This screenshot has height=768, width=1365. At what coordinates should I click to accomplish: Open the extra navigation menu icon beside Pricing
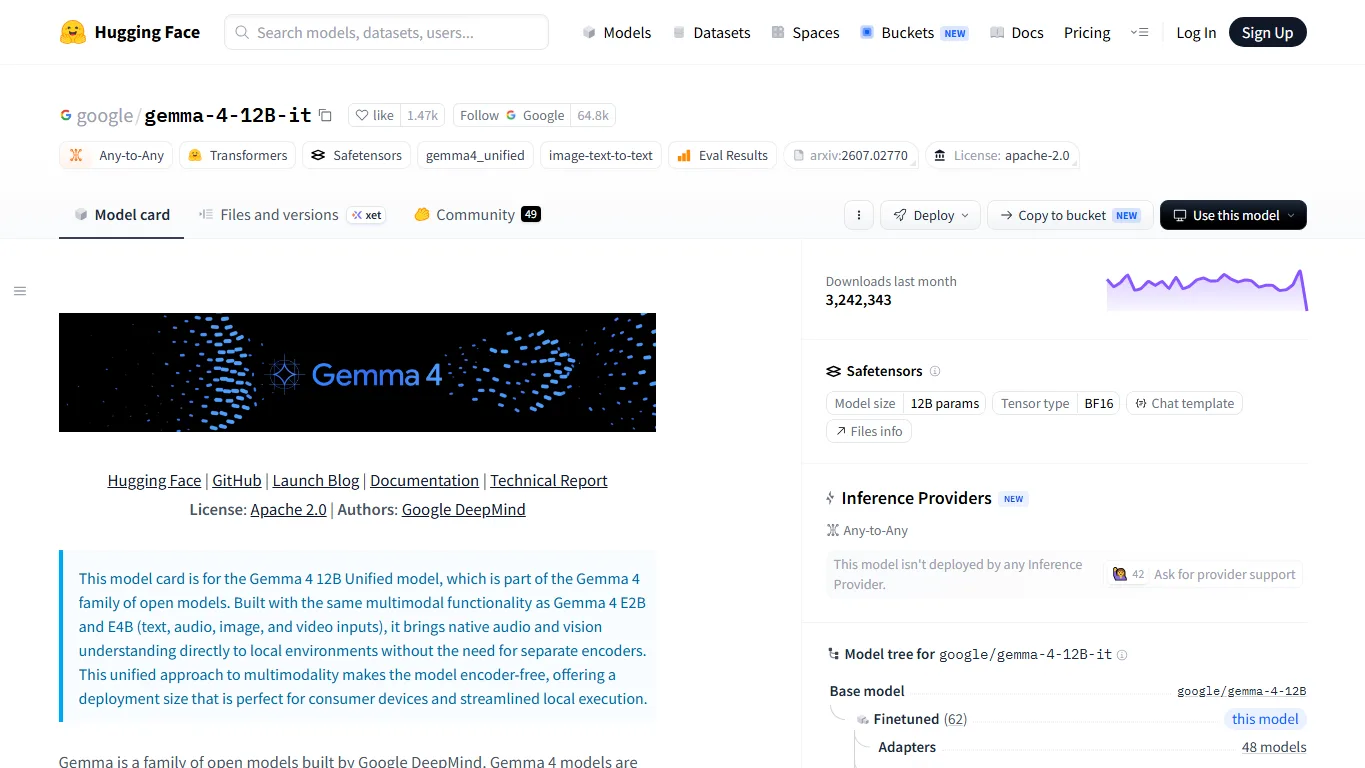pyautogui.click(x=1139, y=32)
